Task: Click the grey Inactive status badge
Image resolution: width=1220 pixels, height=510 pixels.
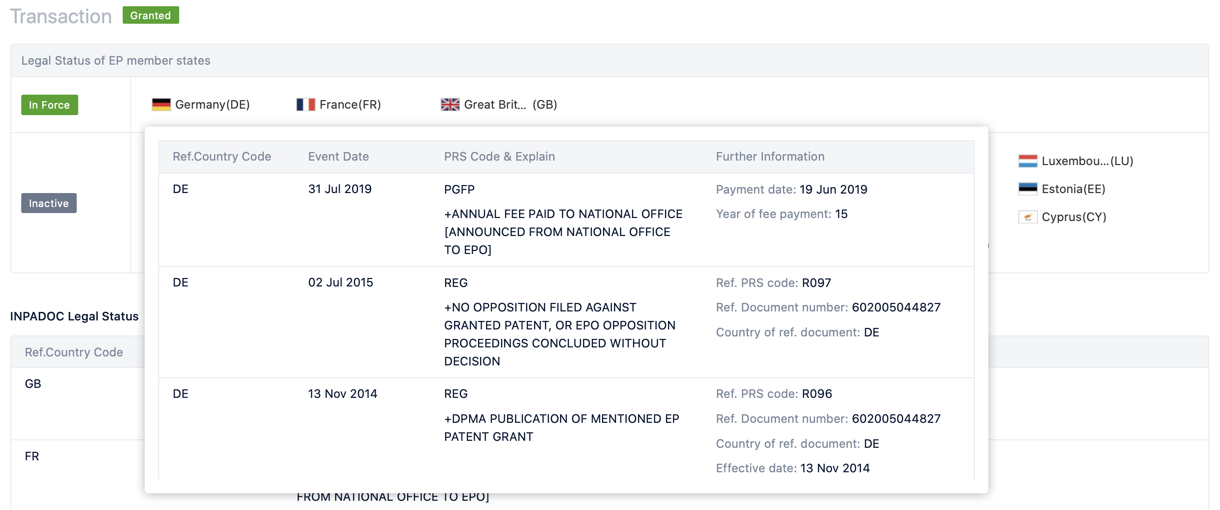Action: point(49,203)
